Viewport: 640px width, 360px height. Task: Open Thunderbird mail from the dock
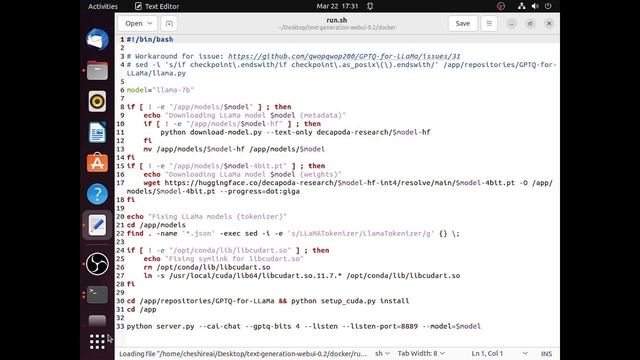tap(97, 40)
